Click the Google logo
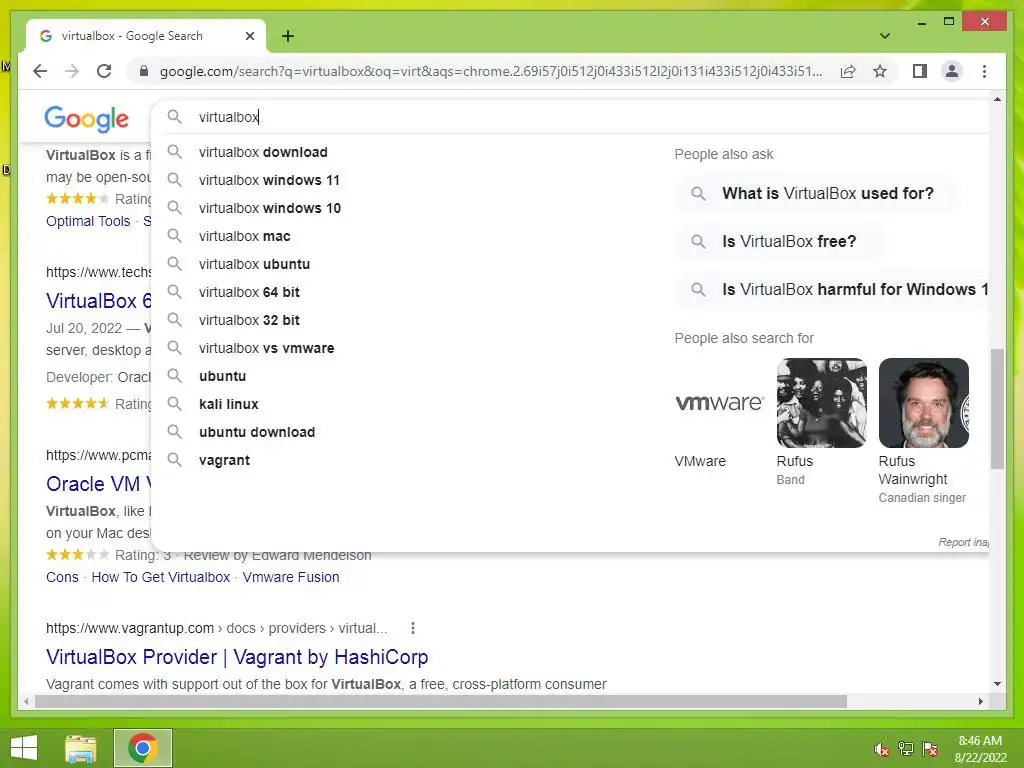This screenshot has width=1024, height=768. pos(86,118)
